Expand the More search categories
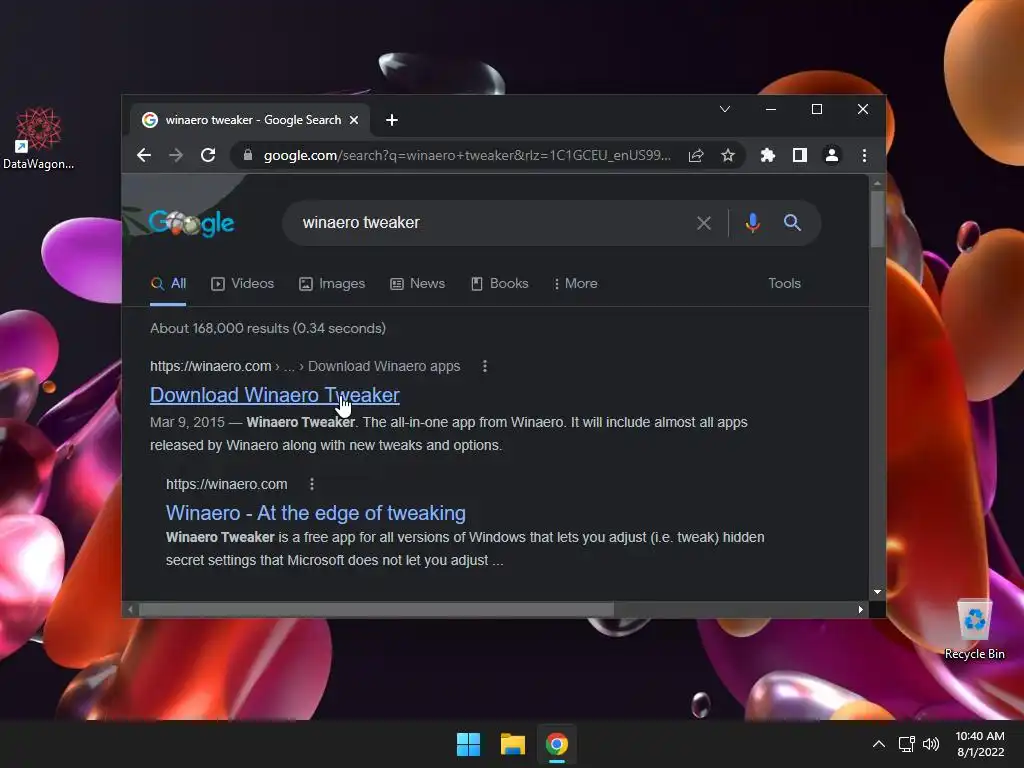Image resolution: width=1024 pixels, height=768 pixels. coord(575,283)
